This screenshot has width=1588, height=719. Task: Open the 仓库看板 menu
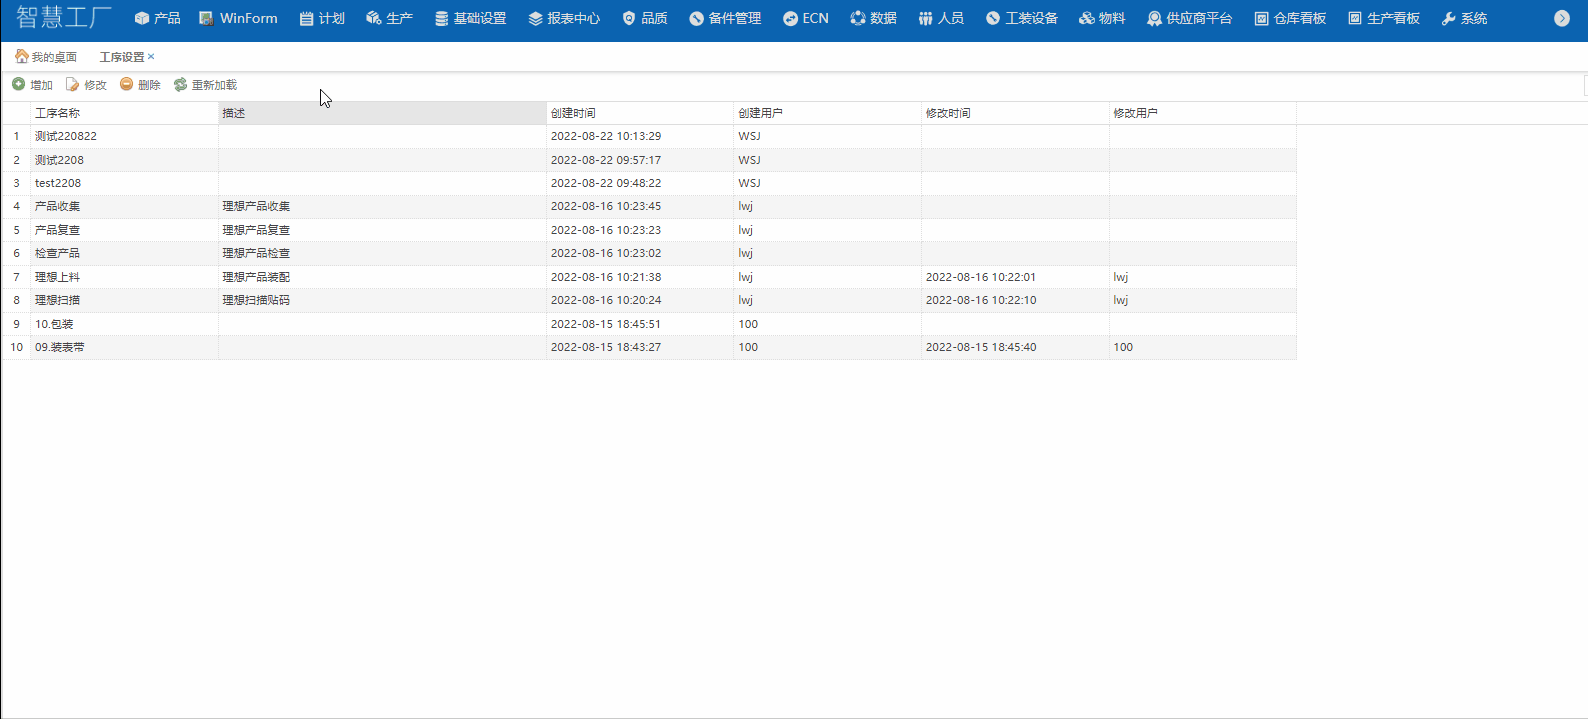(1290, 18)
